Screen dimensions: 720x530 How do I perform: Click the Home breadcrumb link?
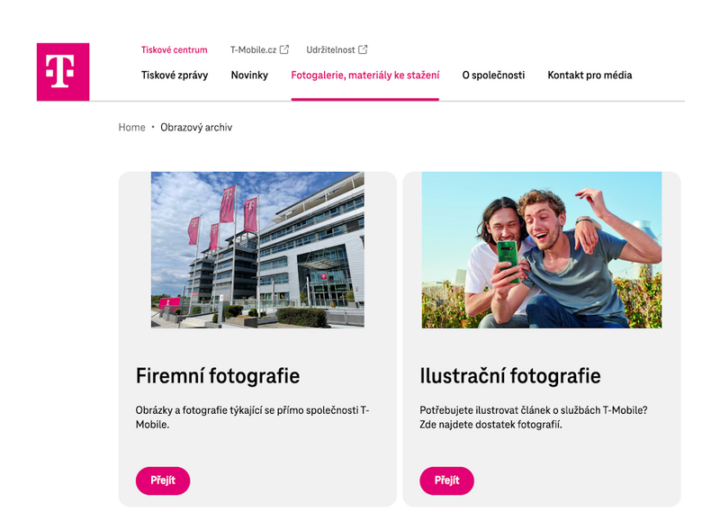coord(132,127)
